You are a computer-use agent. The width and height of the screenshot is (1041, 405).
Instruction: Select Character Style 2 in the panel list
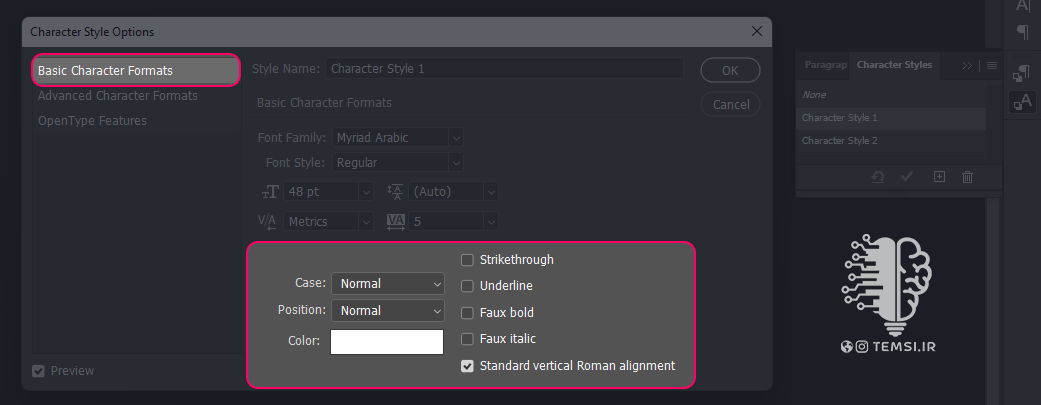[890, 141]
